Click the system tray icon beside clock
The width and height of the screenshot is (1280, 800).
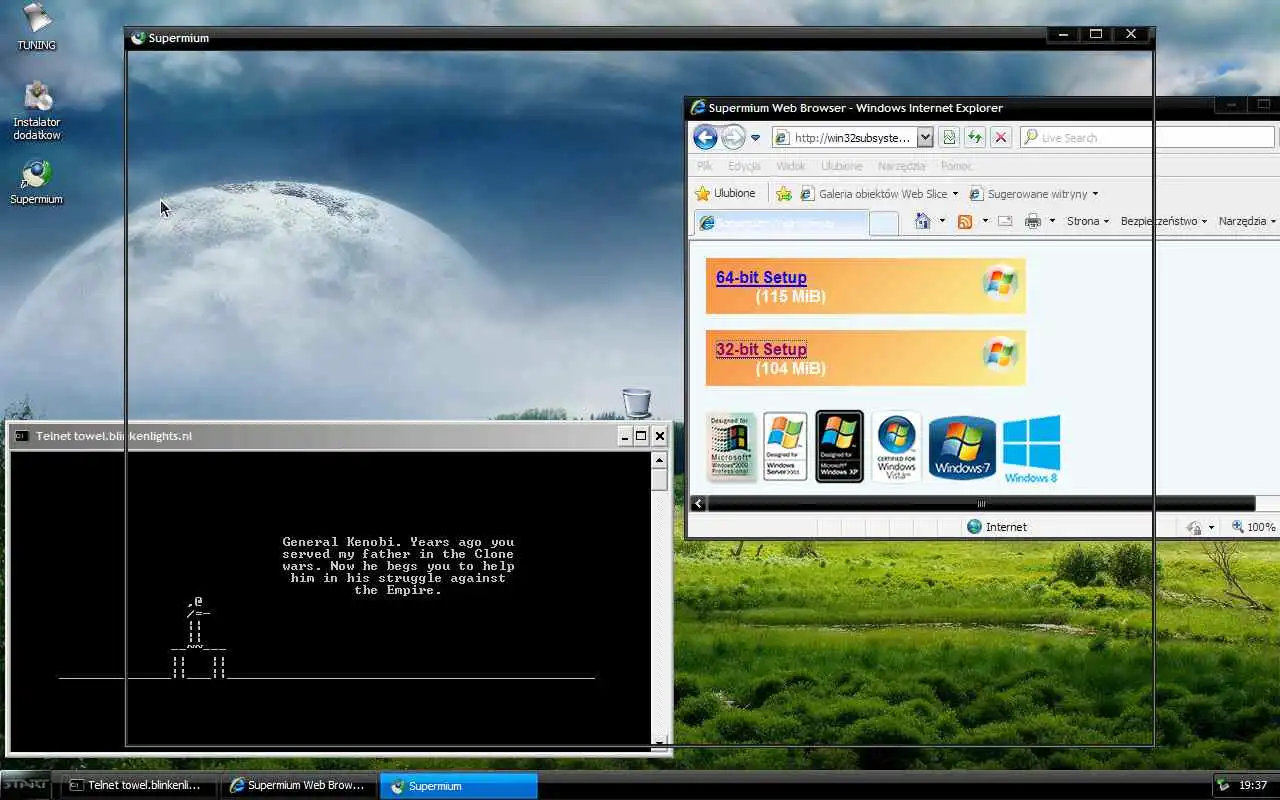(1223, 786)
